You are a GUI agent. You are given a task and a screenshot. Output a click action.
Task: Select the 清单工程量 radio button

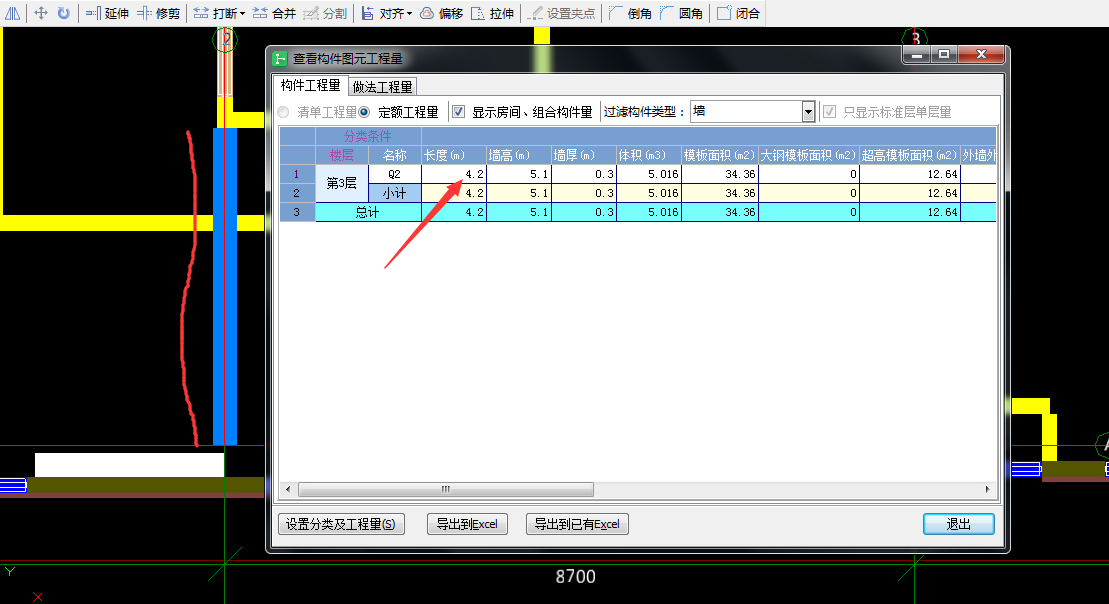pyautogui.click(x=285, y=112)
